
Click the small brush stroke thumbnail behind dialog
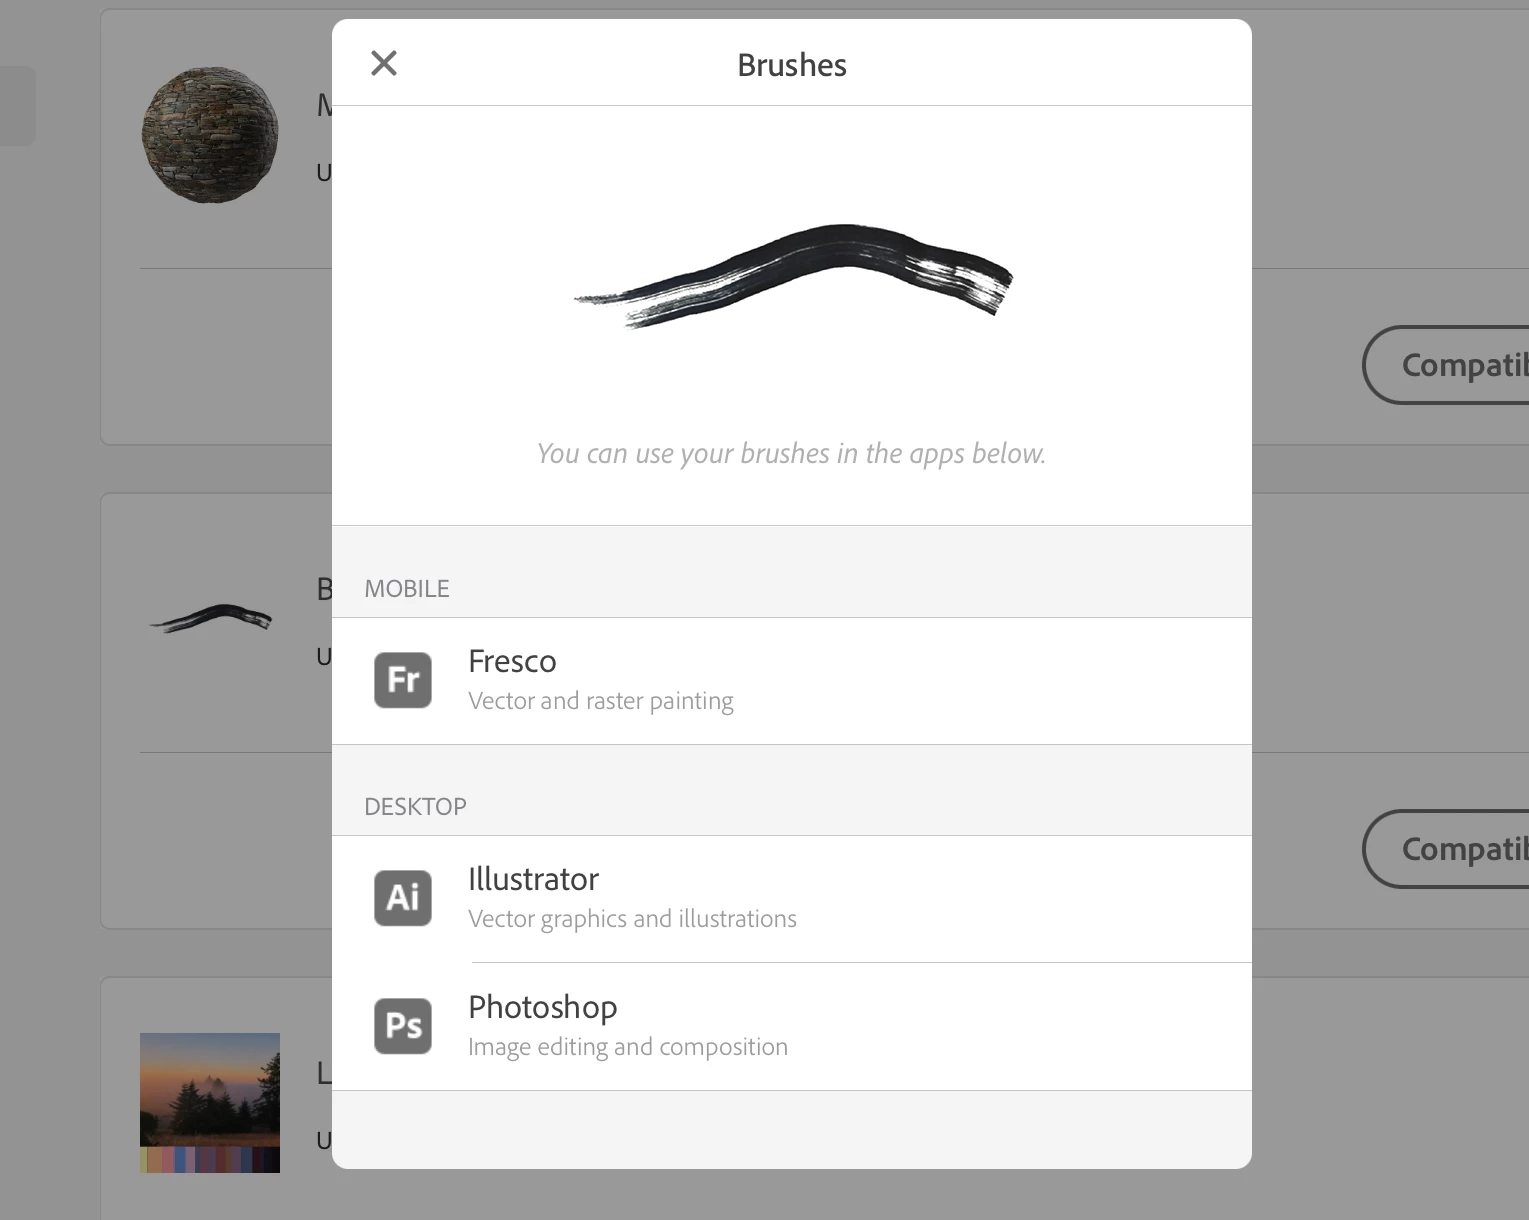[x=210, y=618]
